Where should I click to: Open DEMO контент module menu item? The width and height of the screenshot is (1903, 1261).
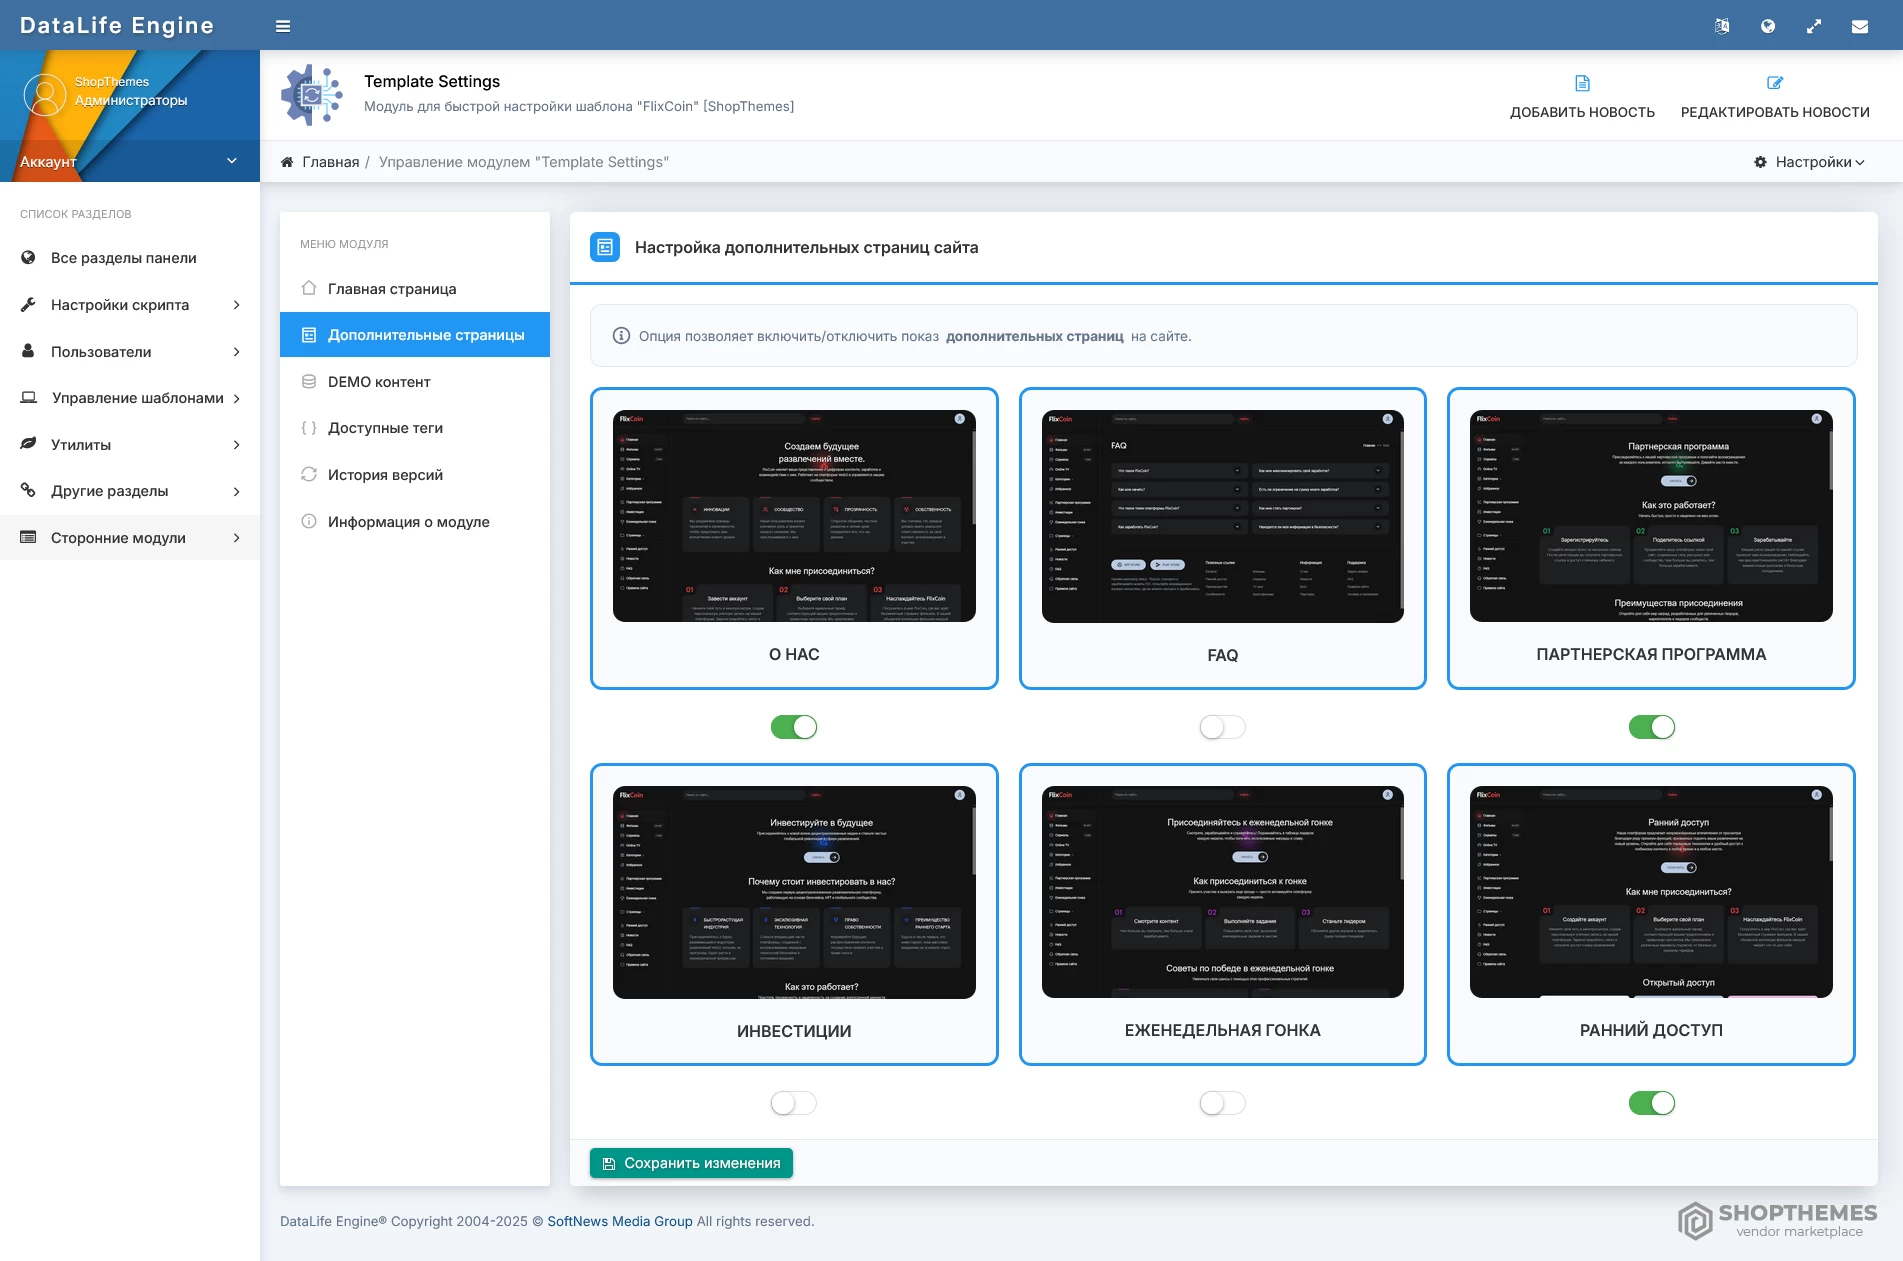[379, 382]
